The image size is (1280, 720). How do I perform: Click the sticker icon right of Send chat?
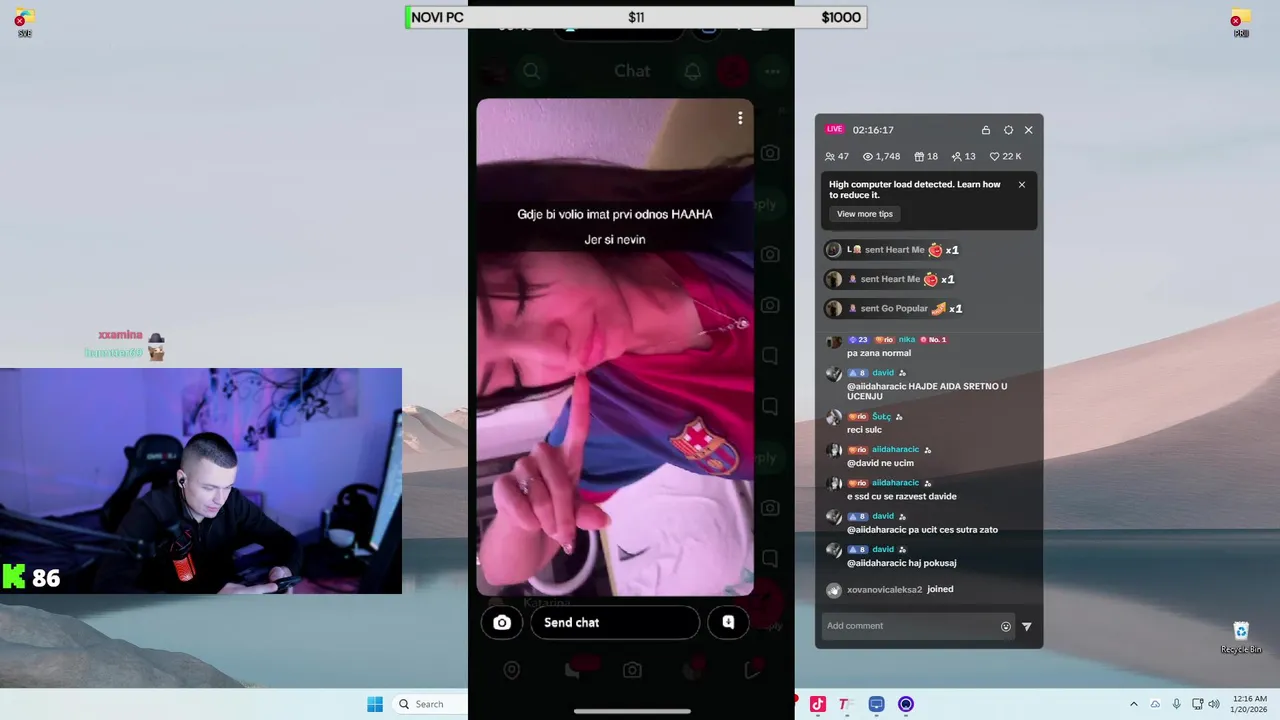[728, 622]
